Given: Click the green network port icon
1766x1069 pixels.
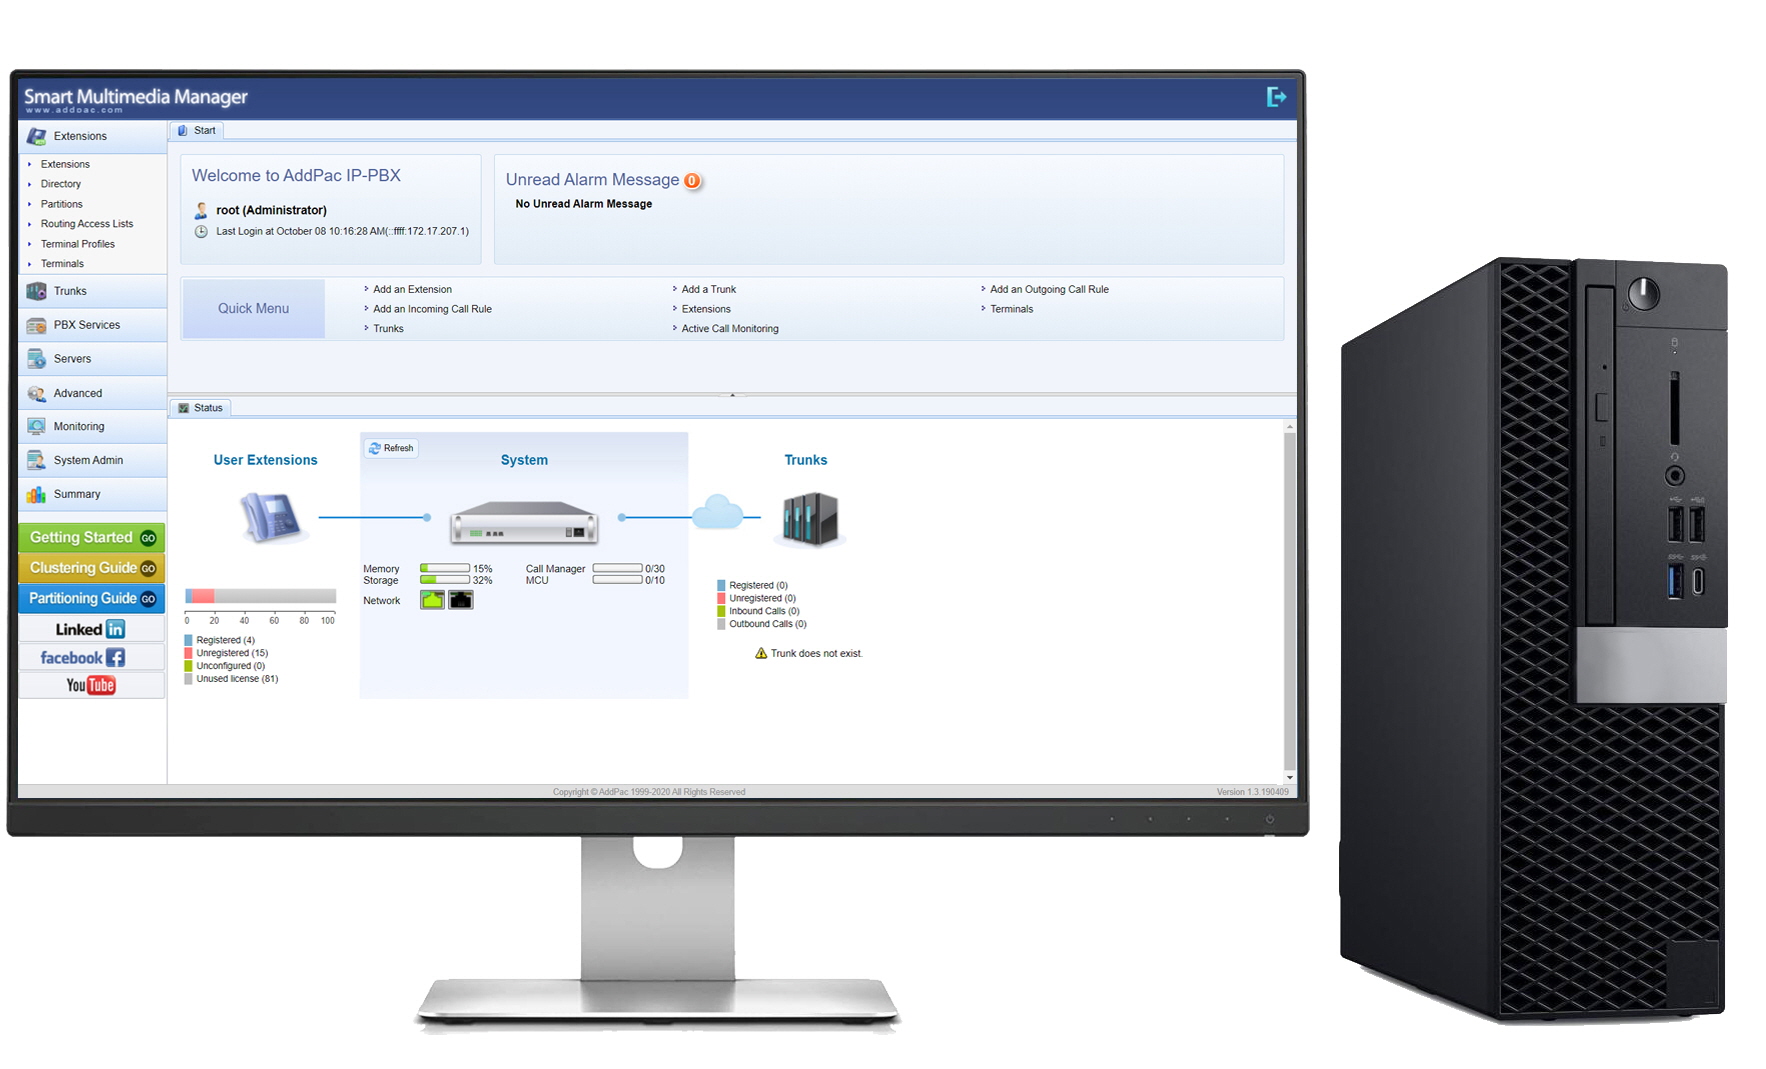Looking at the screenshot, I should click(x=432, y=600).
